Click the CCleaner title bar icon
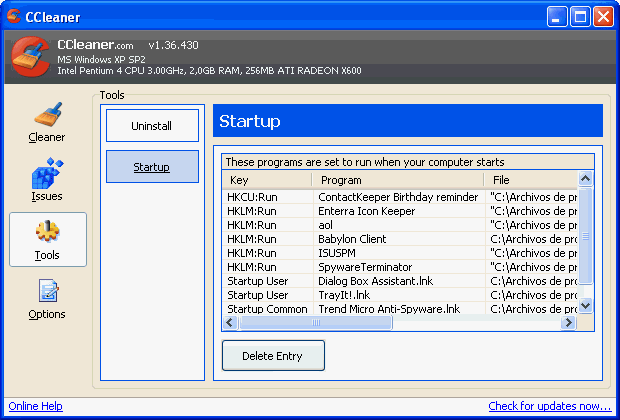Viewport: 620px width, 420px height. coord(14,16)
